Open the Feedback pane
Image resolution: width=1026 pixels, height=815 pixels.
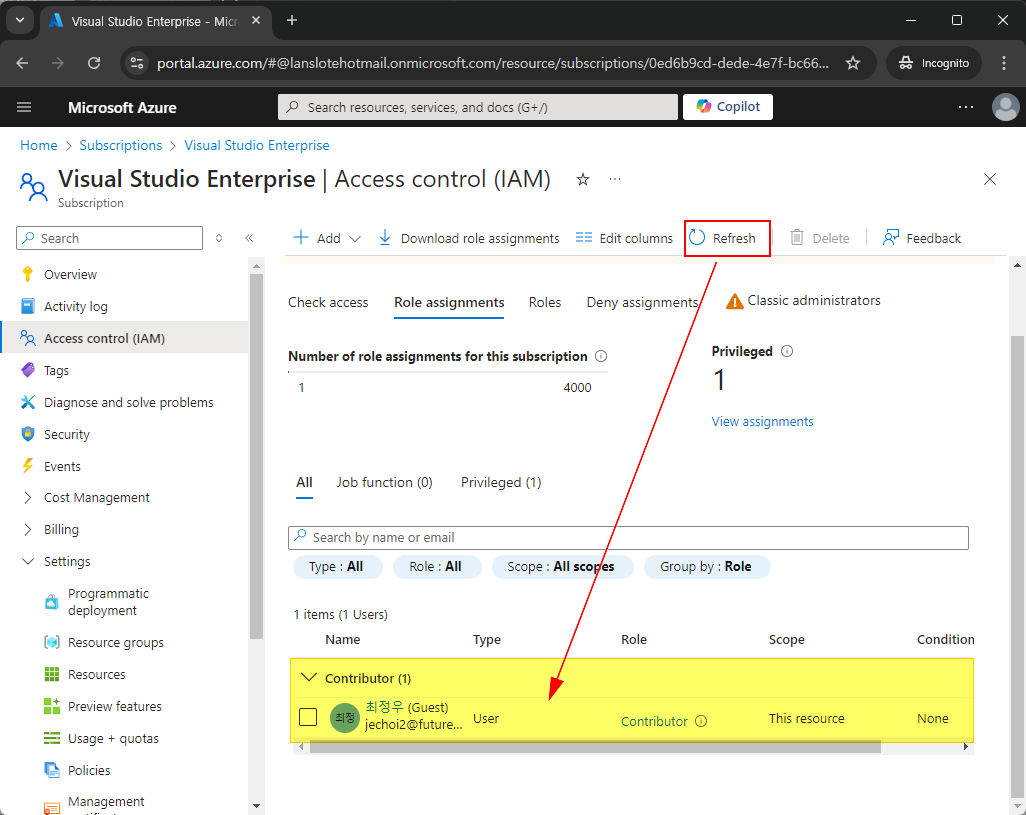tap(921, 238)
